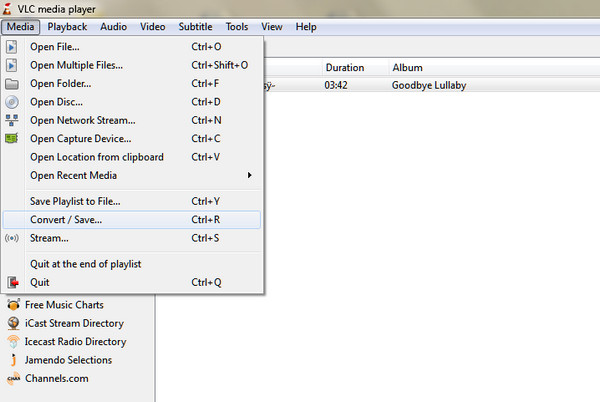Image resolution: width=600 pixels, height=402 pixels.
Task: Select iCast Stream Directory in sidebar
Action: [74, 323]
